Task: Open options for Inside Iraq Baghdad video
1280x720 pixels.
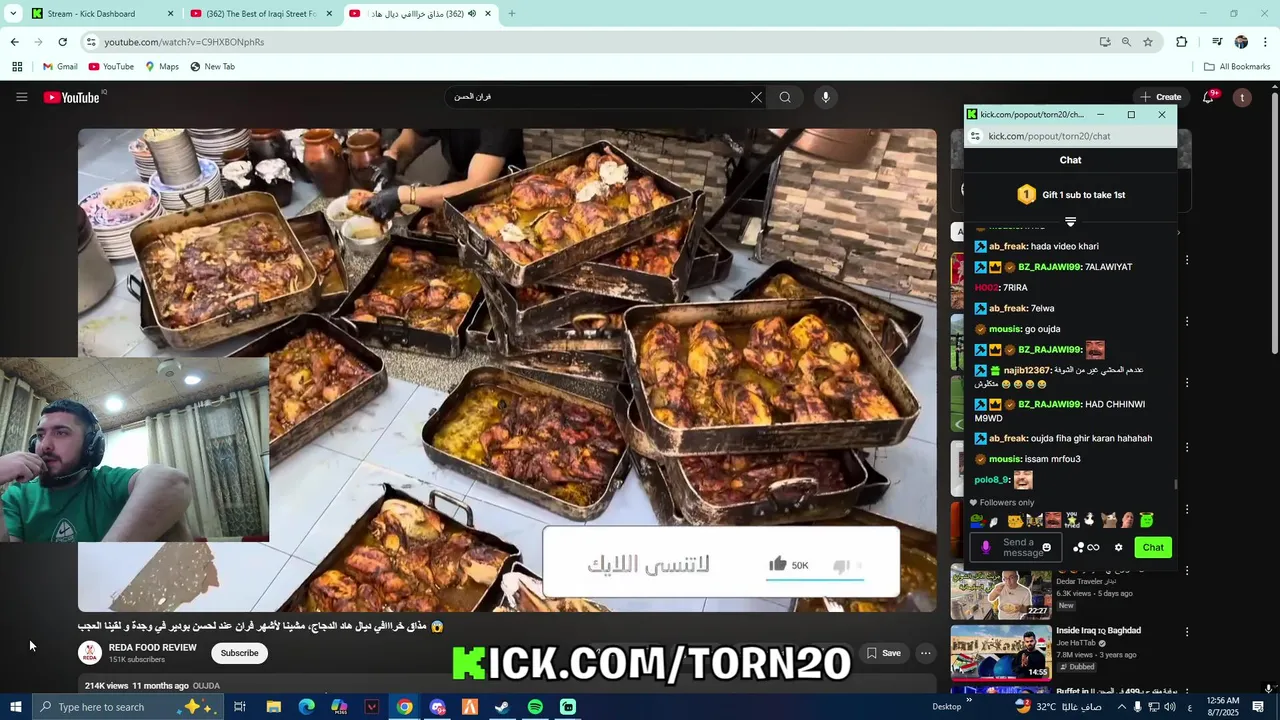Action: (x=1187, y=632)
